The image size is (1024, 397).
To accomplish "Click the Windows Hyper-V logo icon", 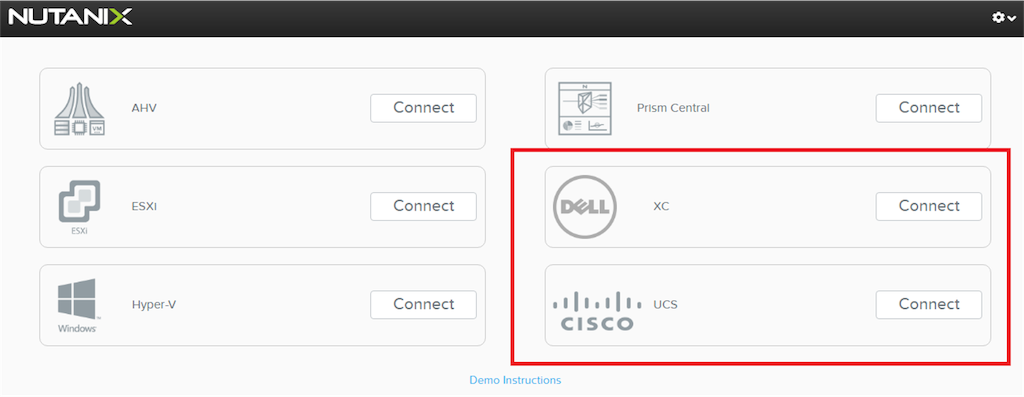I will [77, 306].
